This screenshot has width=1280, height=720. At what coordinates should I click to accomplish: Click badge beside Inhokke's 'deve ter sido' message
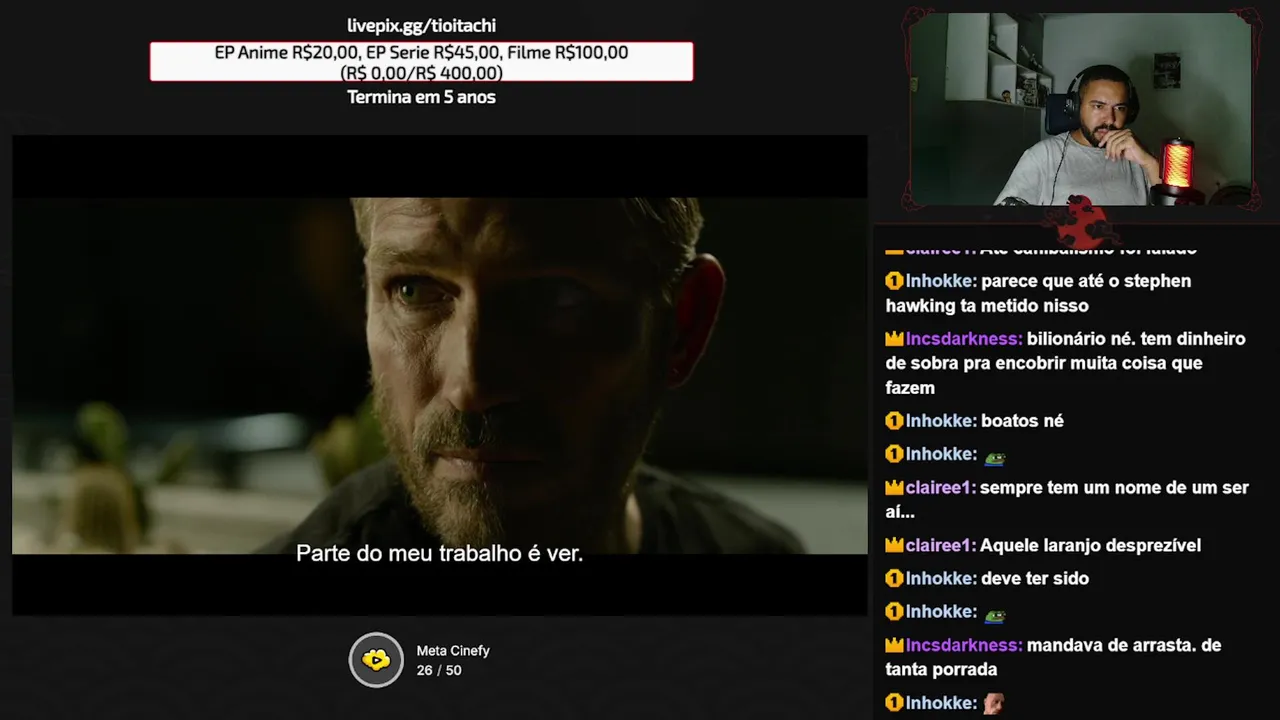894,578
